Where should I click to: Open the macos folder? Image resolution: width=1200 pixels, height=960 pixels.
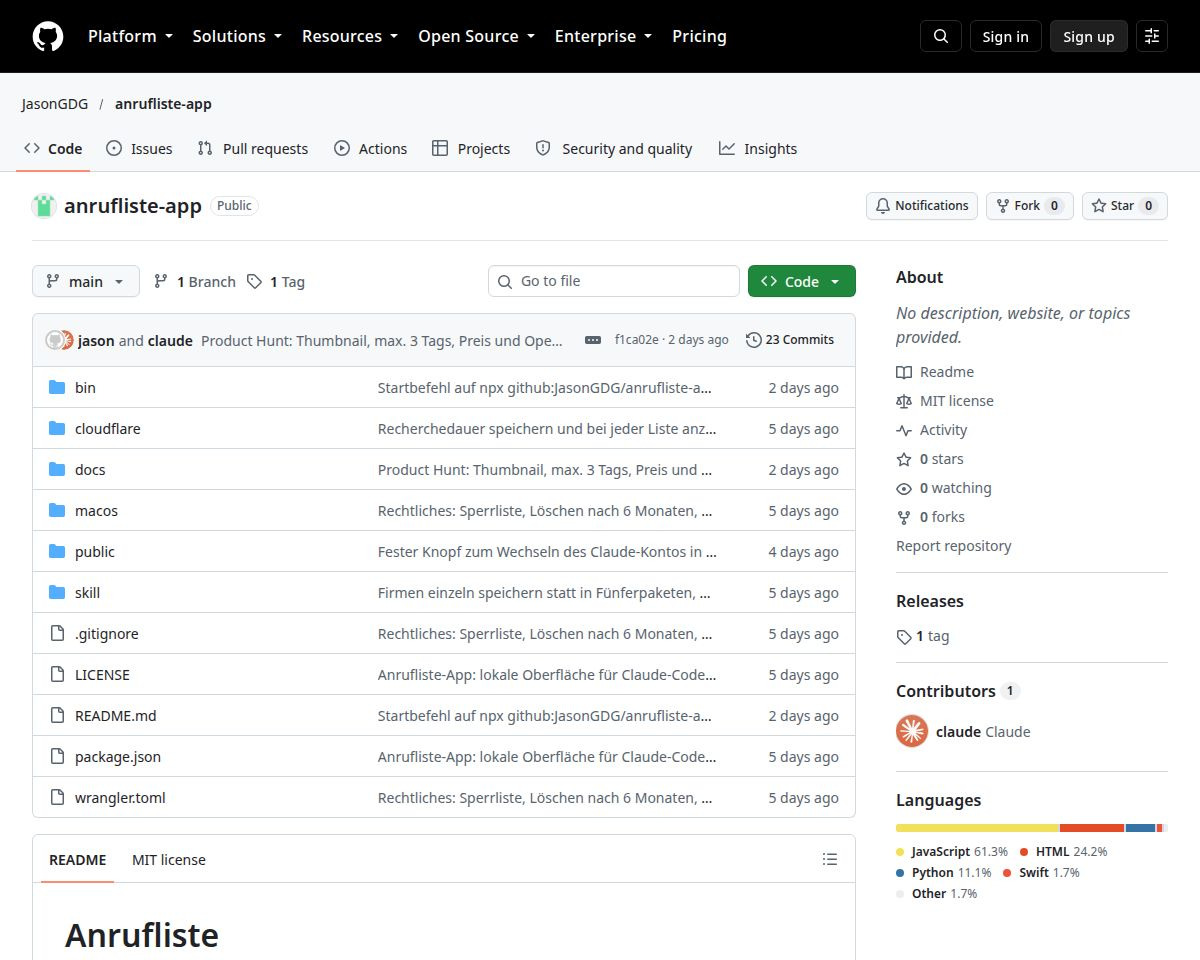click(96, 511)
